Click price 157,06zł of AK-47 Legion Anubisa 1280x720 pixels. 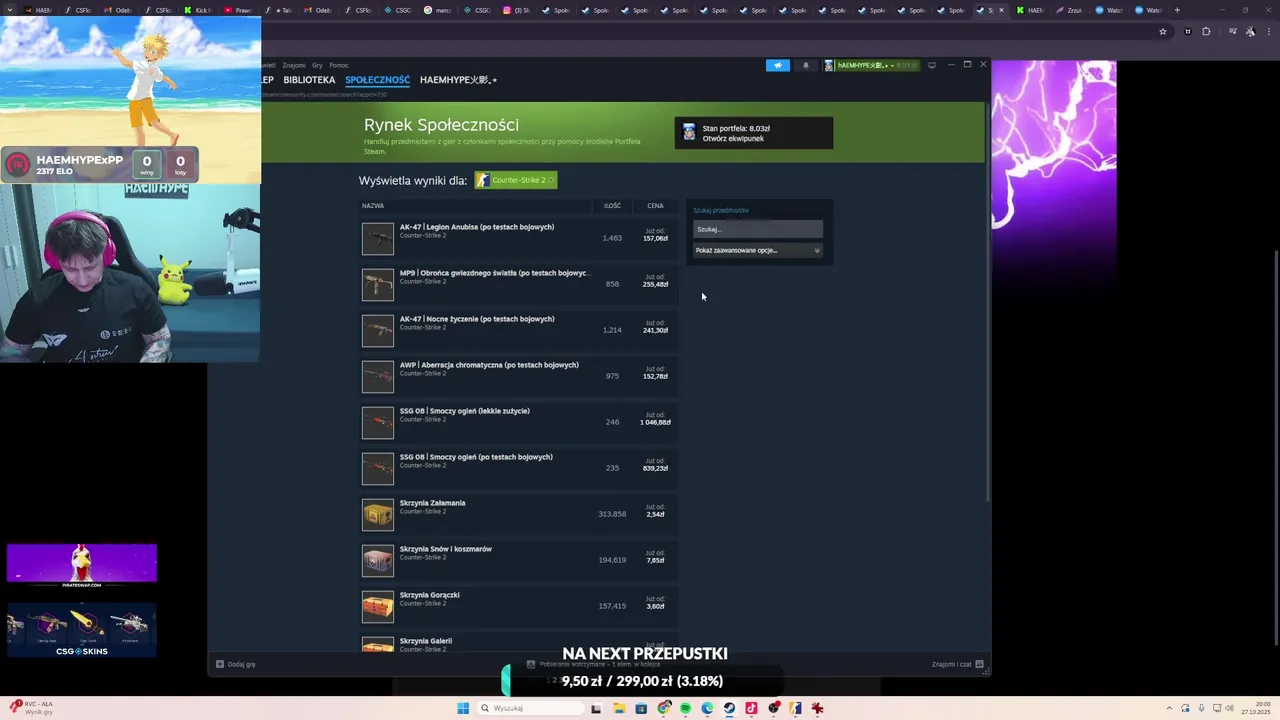pos(655,239)
